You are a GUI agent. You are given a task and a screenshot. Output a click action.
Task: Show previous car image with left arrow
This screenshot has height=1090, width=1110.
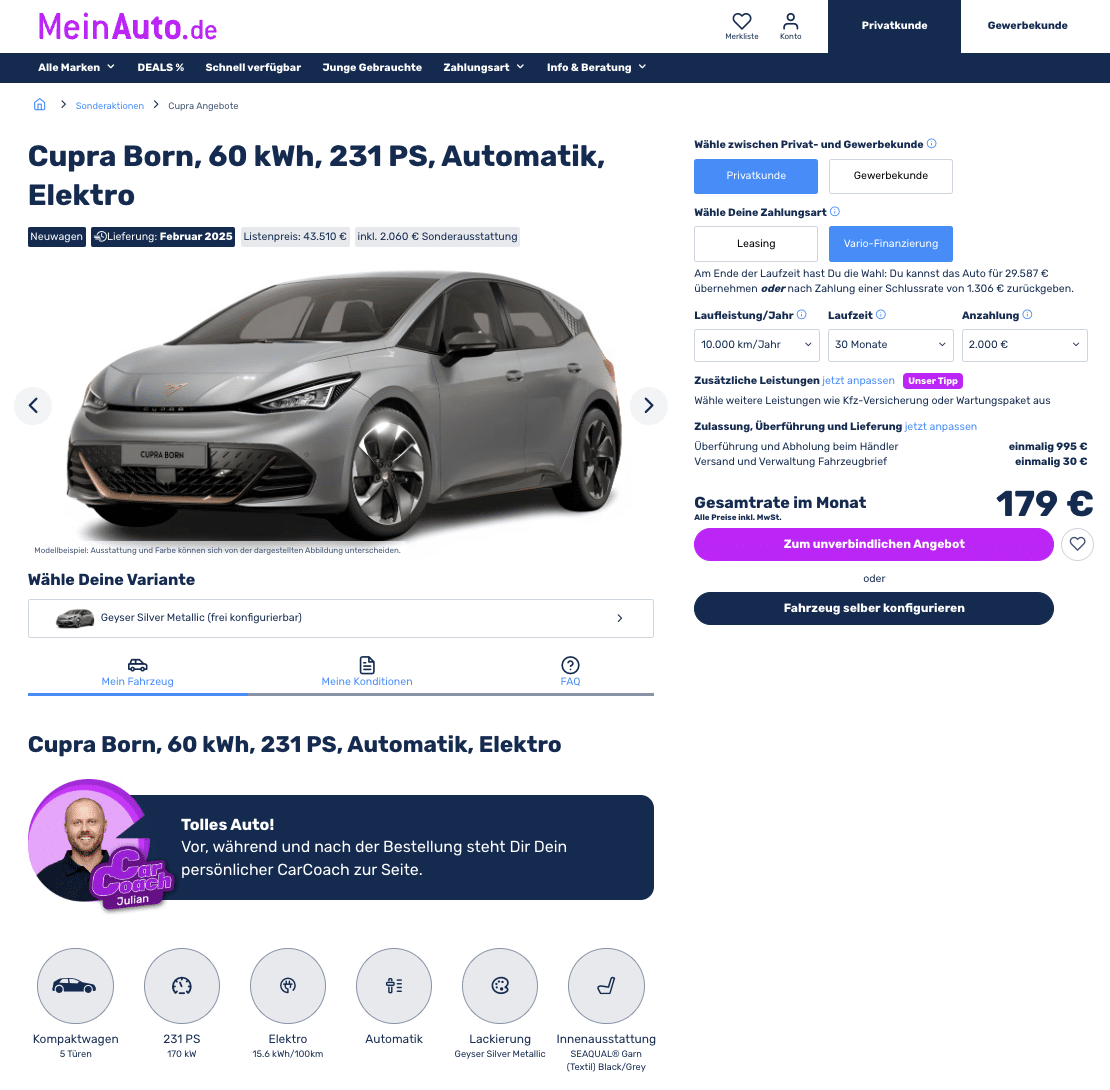[33, 406]
